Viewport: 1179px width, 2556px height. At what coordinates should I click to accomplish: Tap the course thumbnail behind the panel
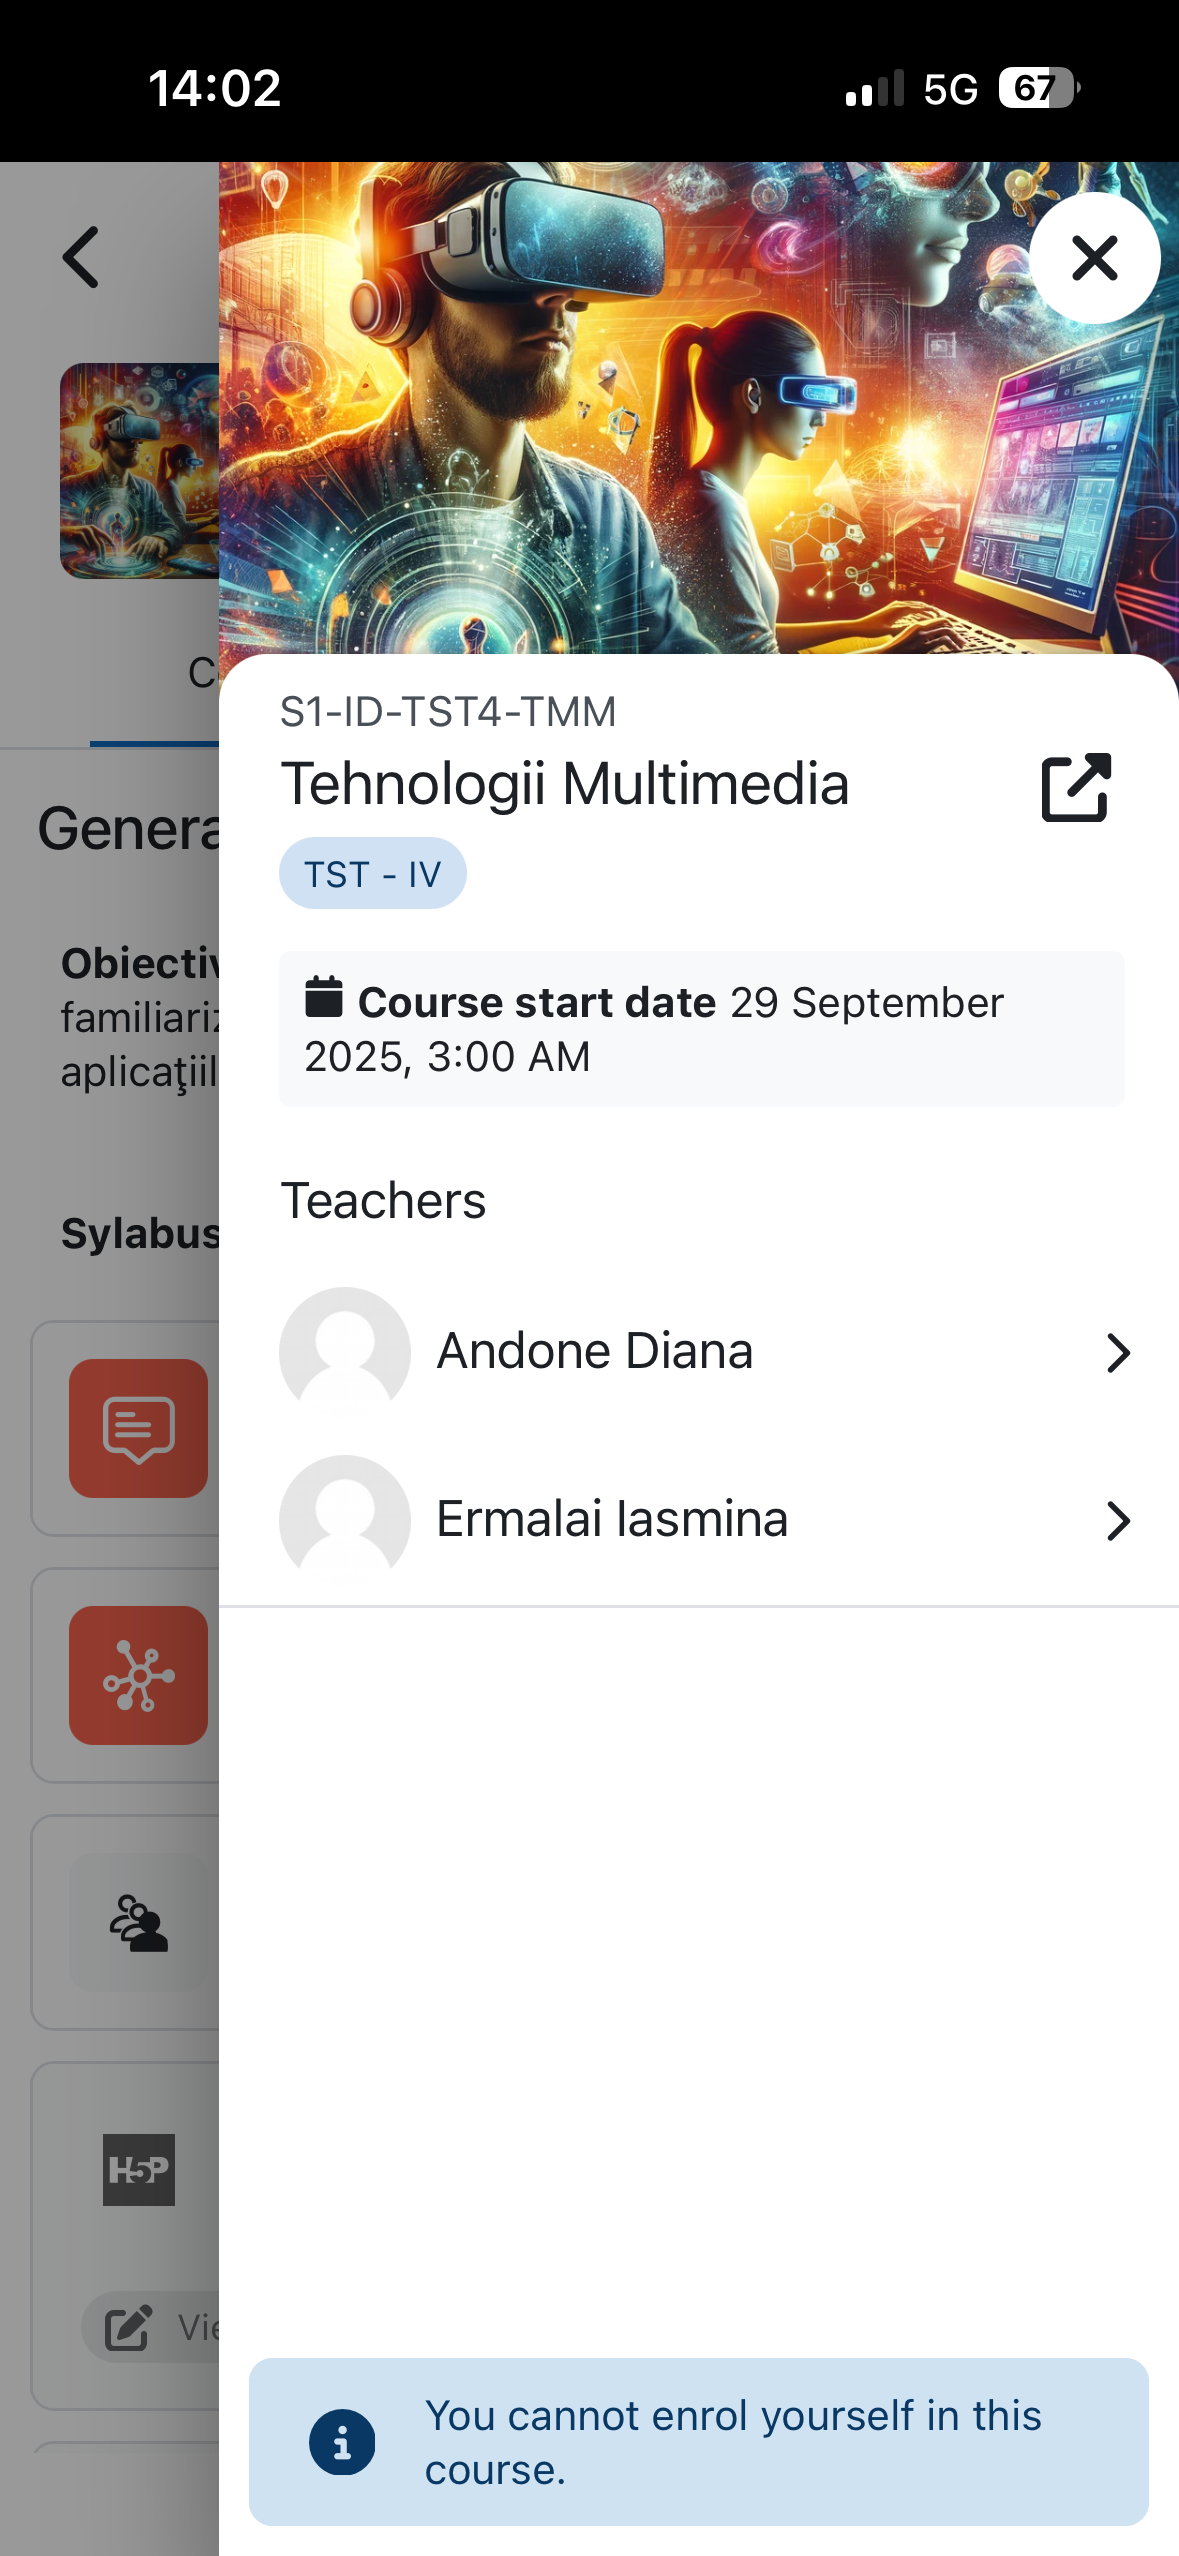(138, 470)
